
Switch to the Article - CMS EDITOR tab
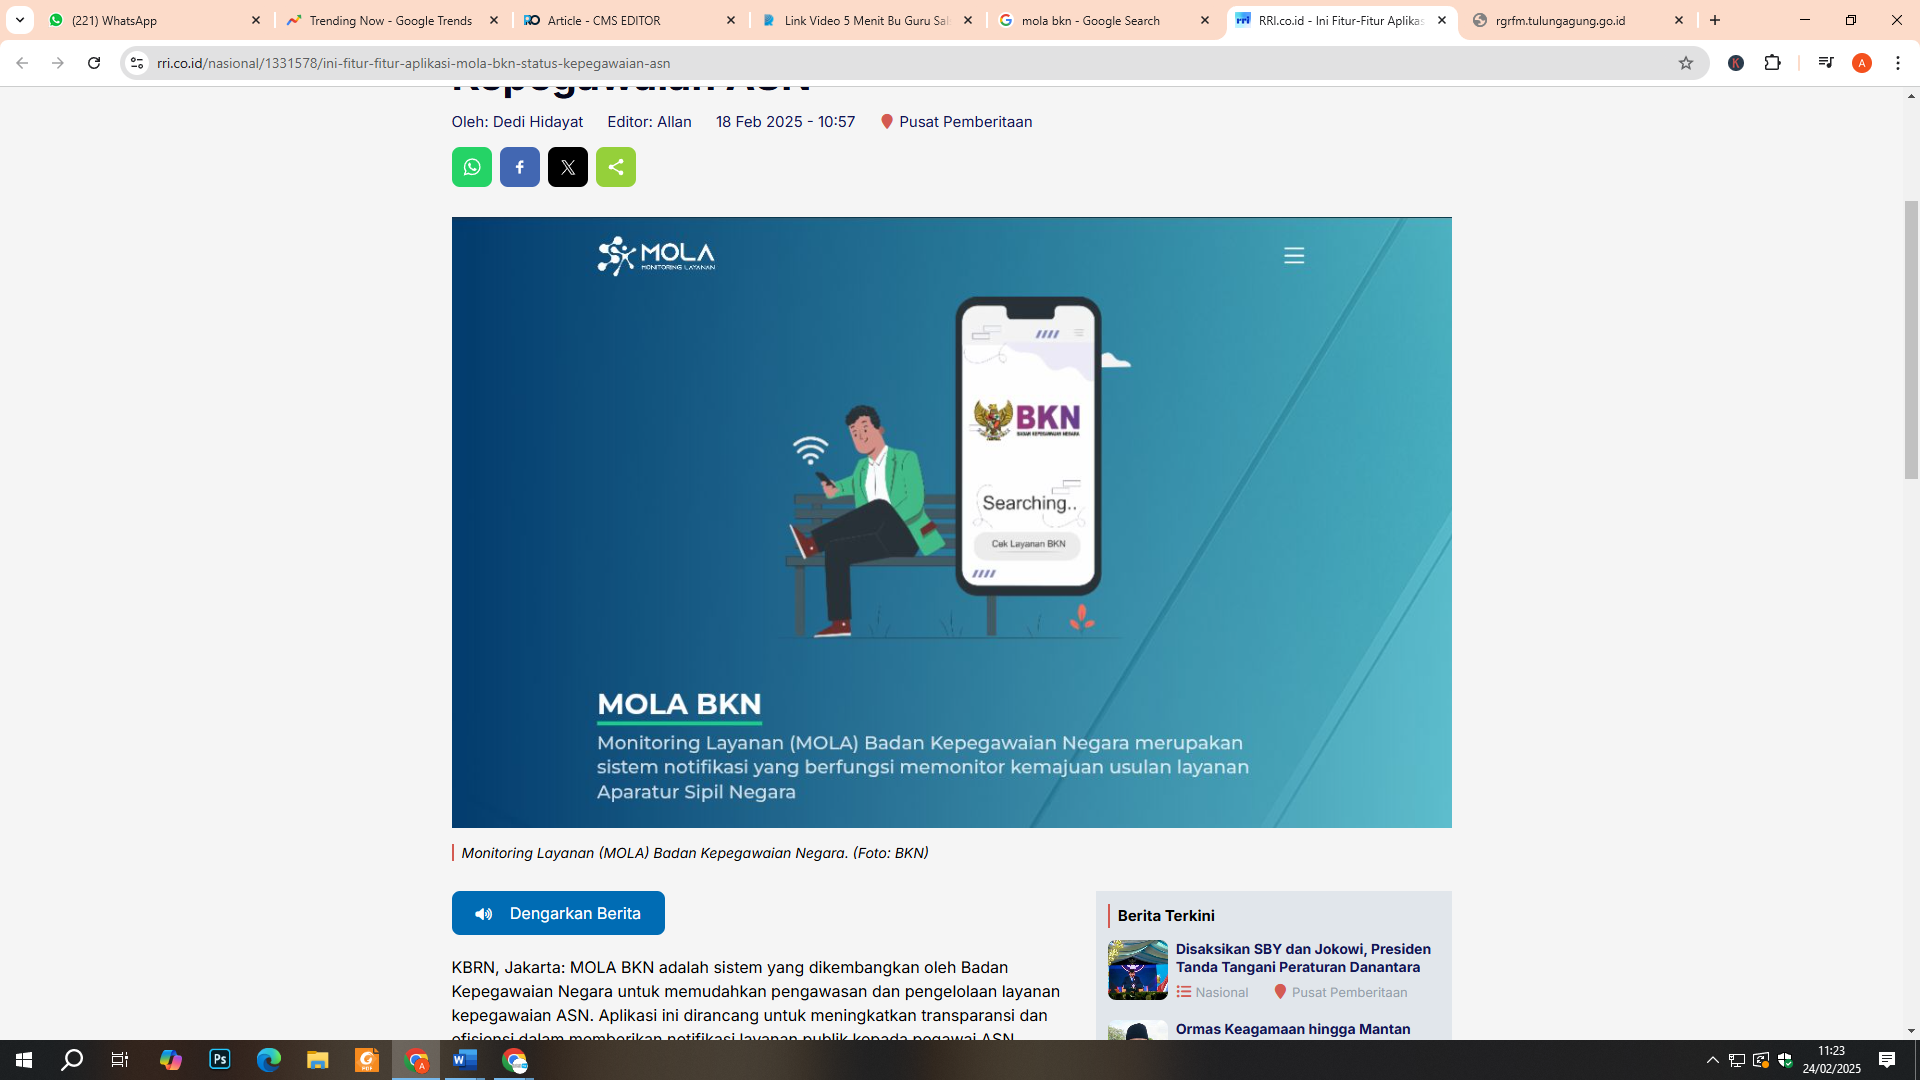coord(604,20)
